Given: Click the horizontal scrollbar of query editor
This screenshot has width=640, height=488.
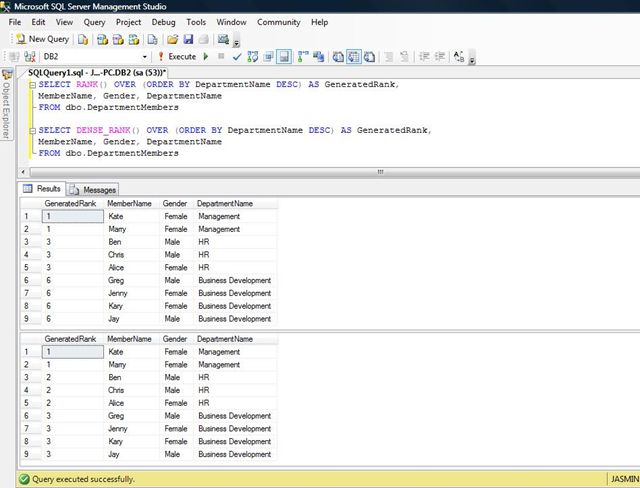Looking at the screenshot, I should 380,172.
